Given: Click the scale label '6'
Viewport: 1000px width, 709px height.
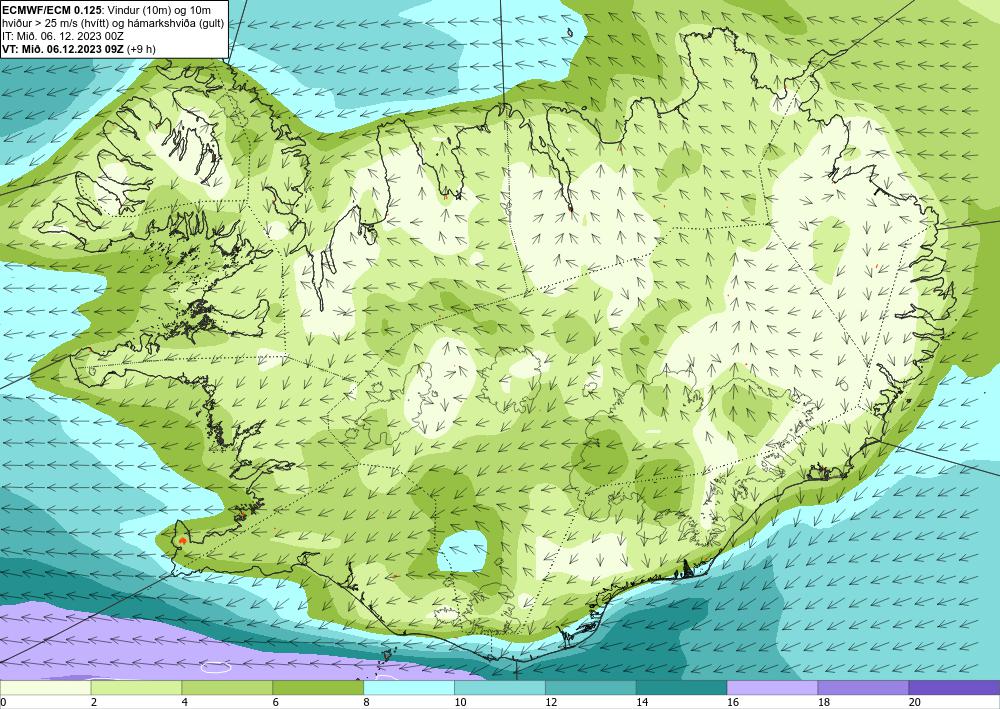Looking at the screenshot, I should click(x=276, y=702).
